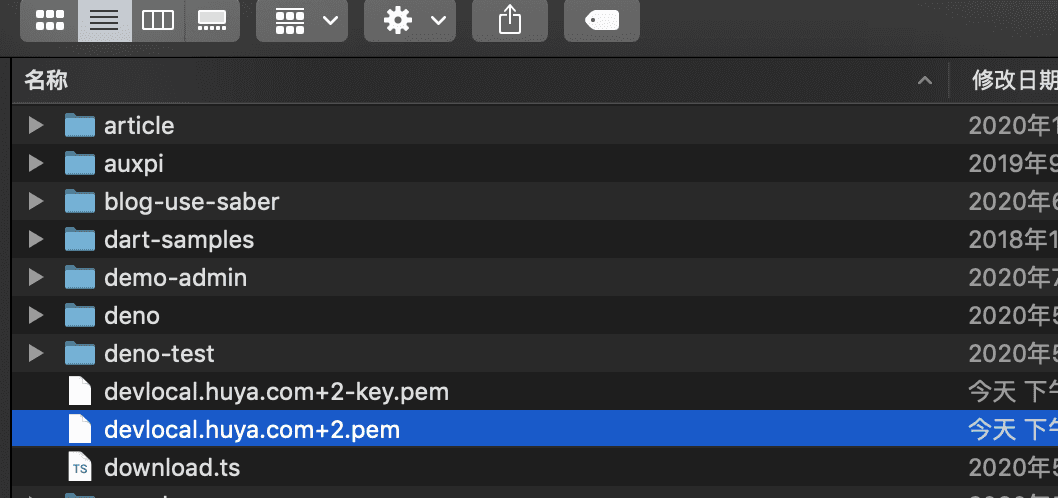This screenshot has width=1058, height=498.
Task: Expand the deno-test folder
Action: pos(36,354)
